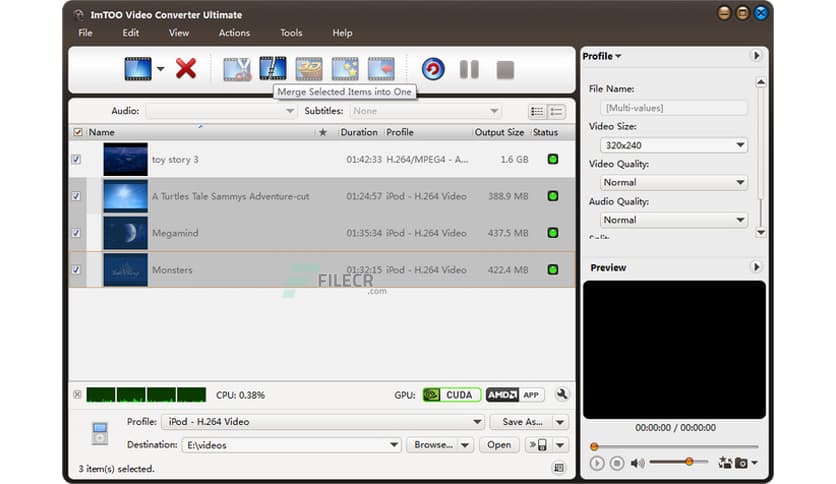Image resolution: width=836 pixels, height=484 pixels.
Task: Switch to list view mode icon
Action: pyautogui.click(x=537, y=111)
